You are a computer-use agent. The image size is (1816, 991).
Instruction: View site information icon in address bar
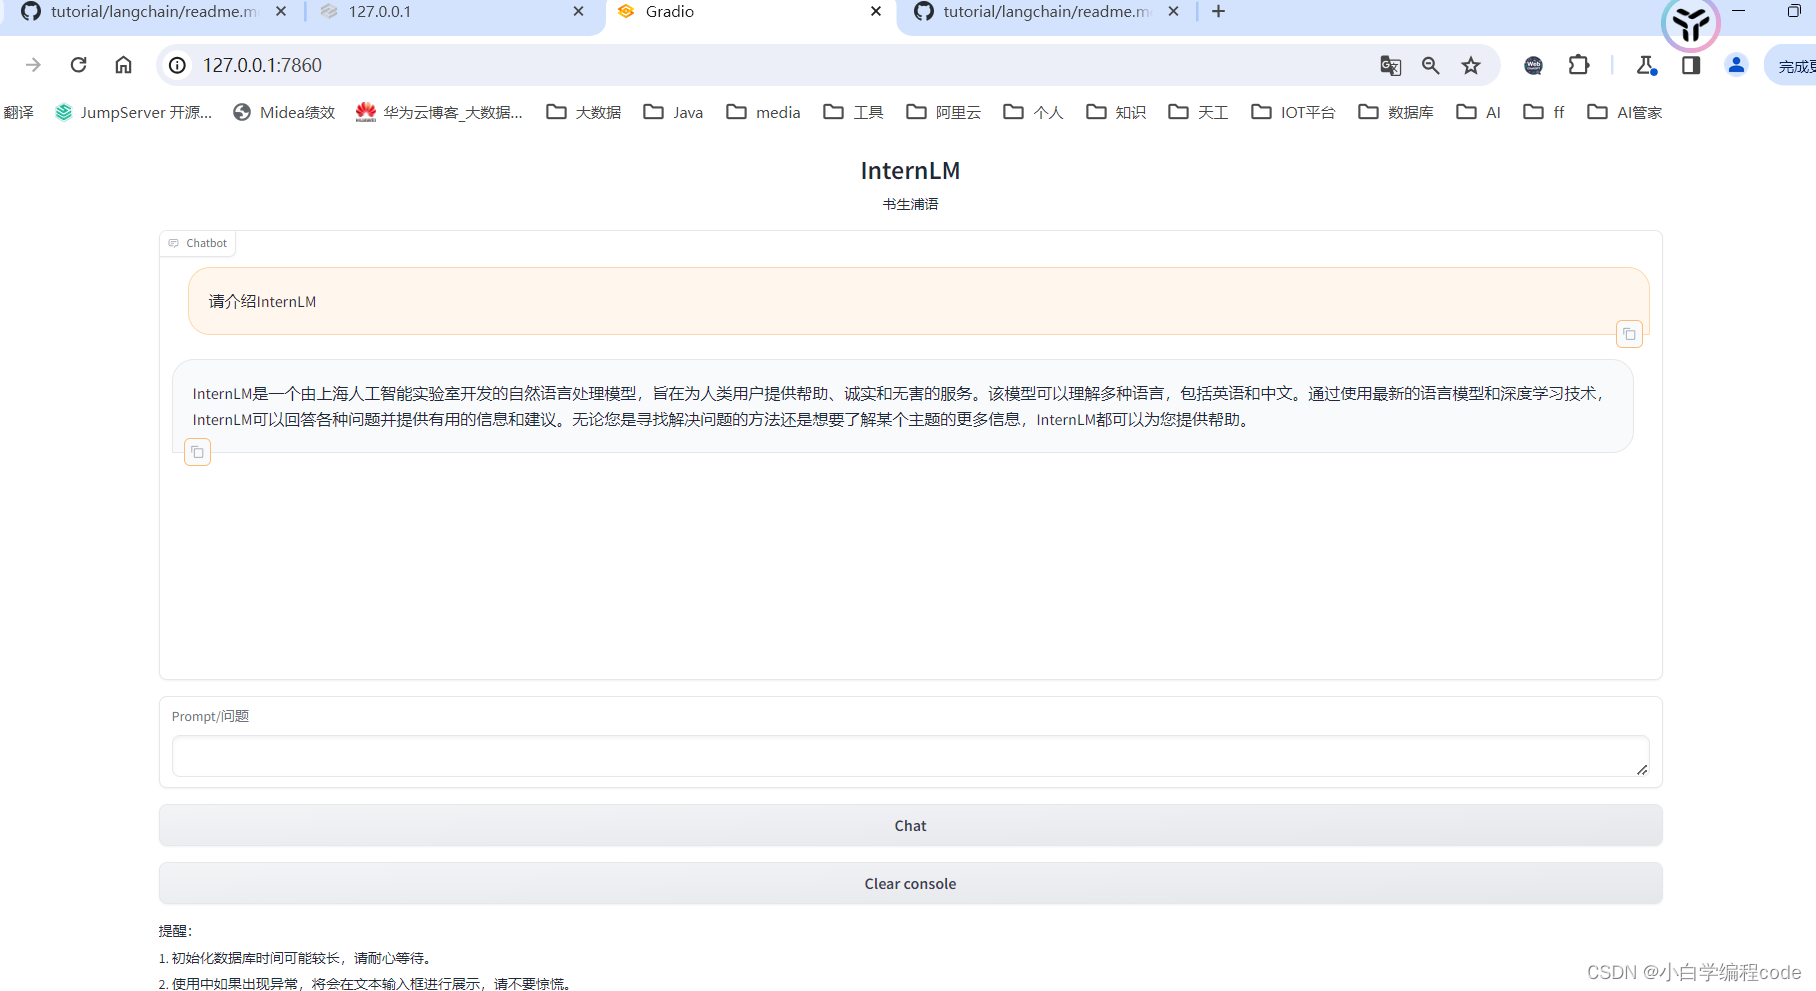pyautogui.click(x=177, y=65)
